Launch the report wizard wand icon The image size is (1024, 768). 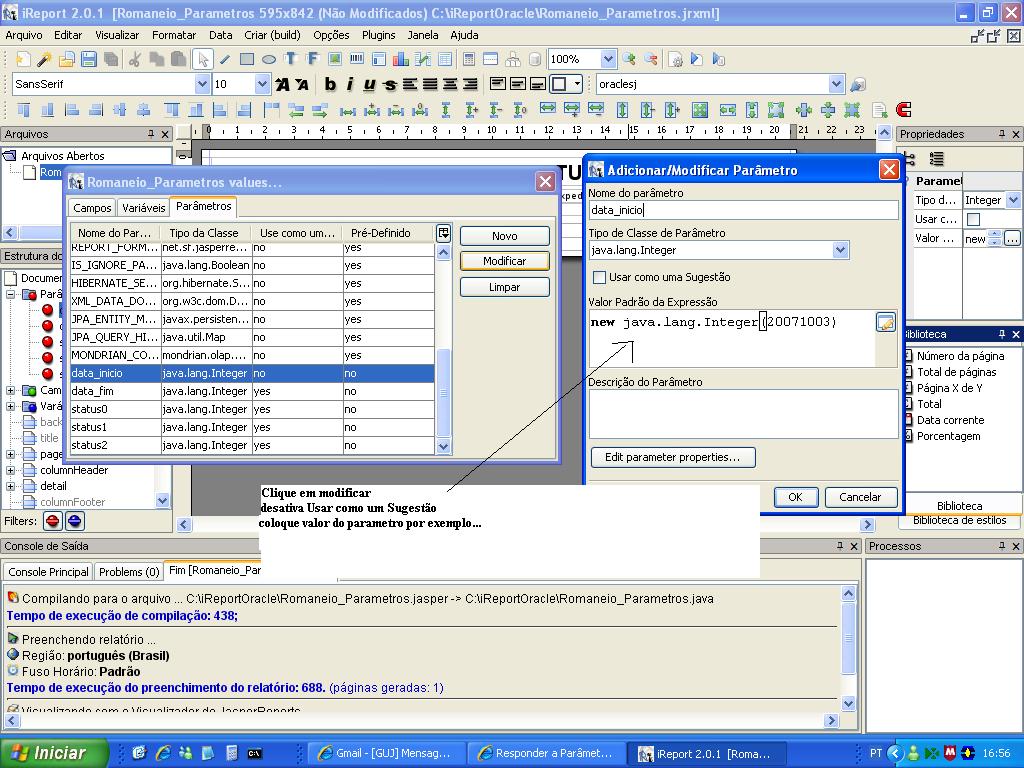click(x=44, y=59)
